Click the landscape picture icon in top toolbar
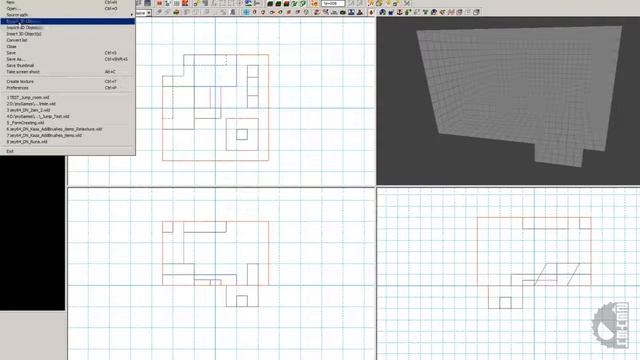Screen dimensions: 640x360 click(248, 3)
